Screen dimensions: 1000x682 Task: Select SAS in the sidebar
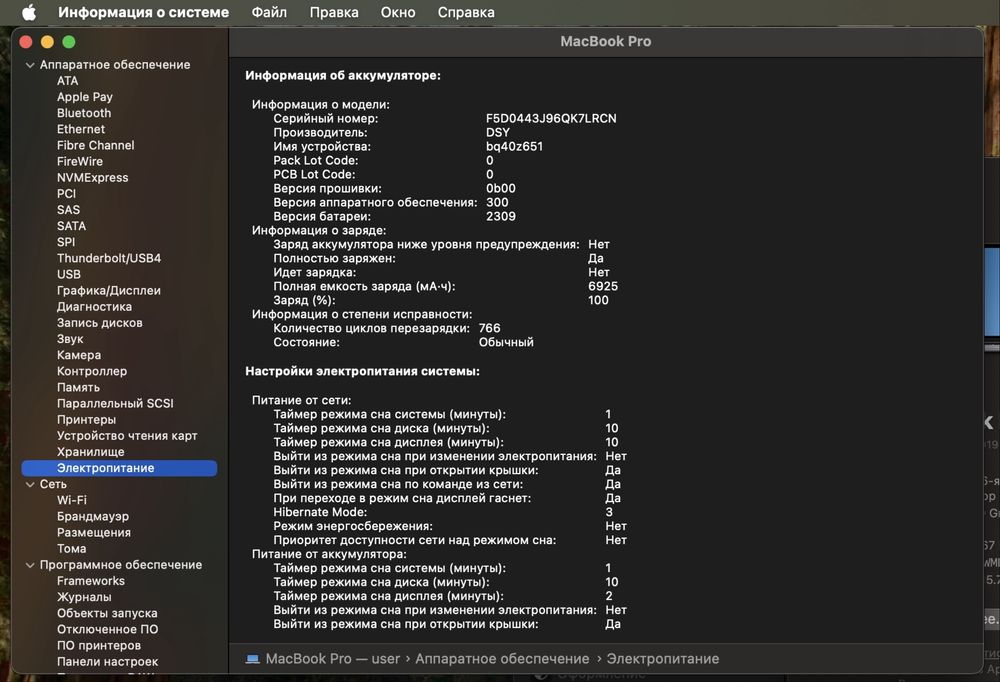(x=68, y=210)
